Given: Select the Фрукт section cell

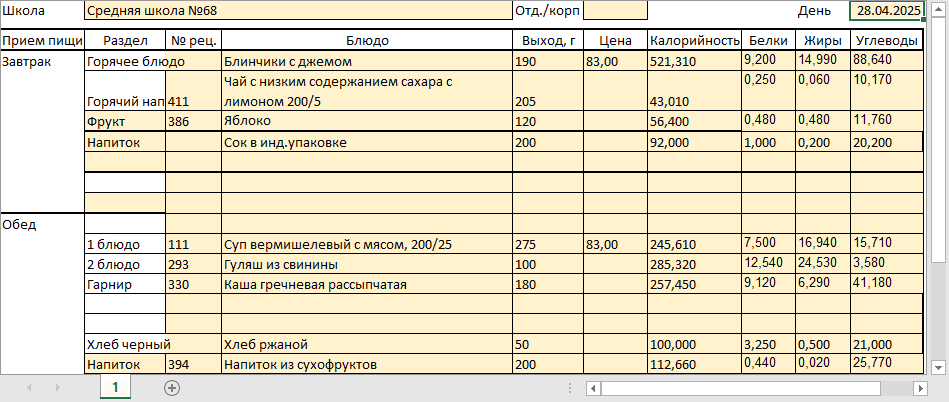Looking at the screenshot, I should [125, 121].
